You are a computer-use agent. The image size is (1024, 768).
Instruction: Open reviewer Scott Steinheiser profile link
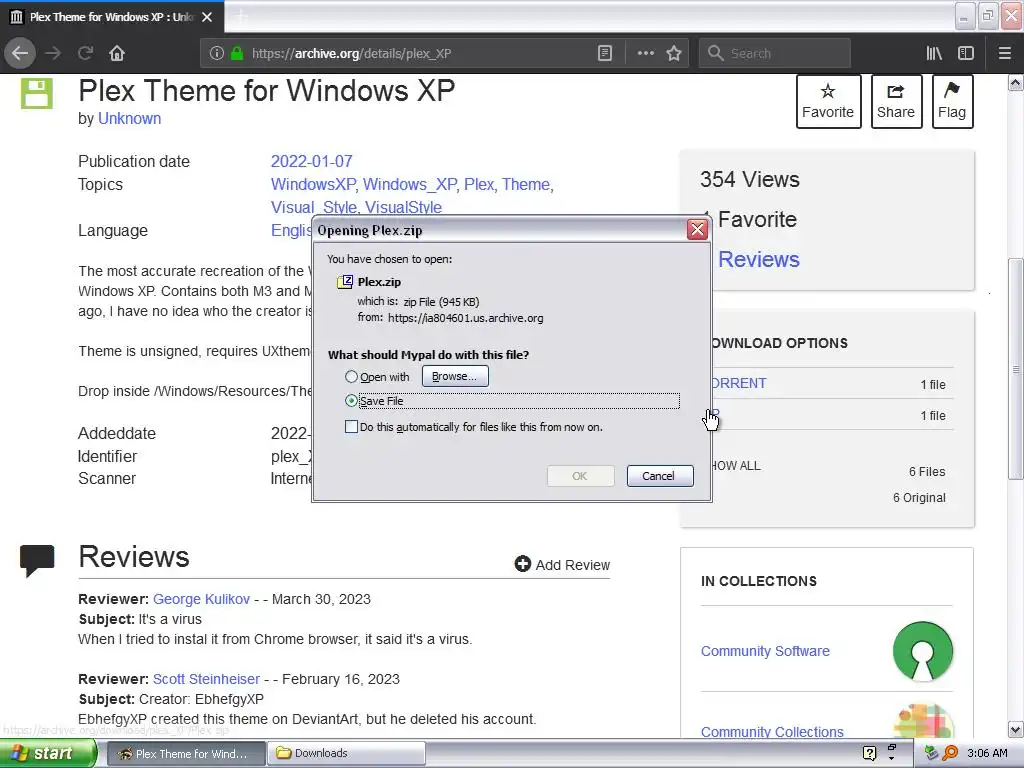click(206, 679)
